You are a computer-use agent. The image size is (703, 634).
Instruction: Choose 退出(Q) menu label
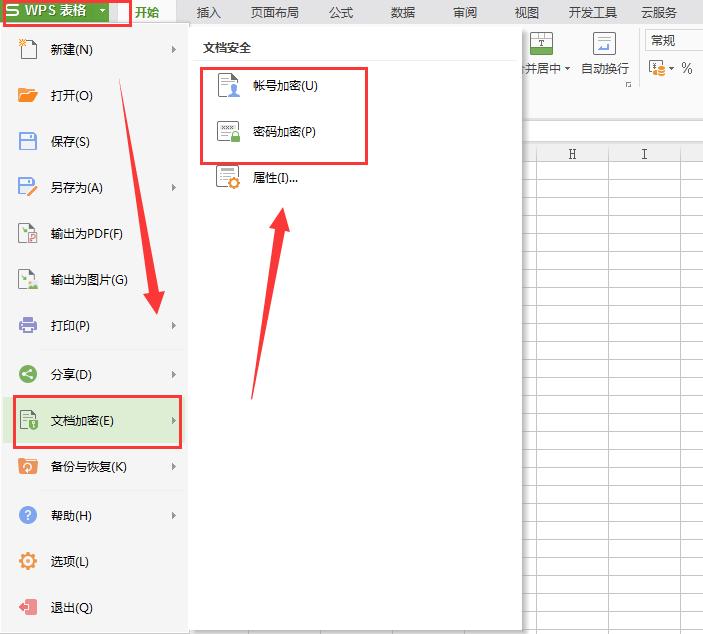tap(72, 608)
